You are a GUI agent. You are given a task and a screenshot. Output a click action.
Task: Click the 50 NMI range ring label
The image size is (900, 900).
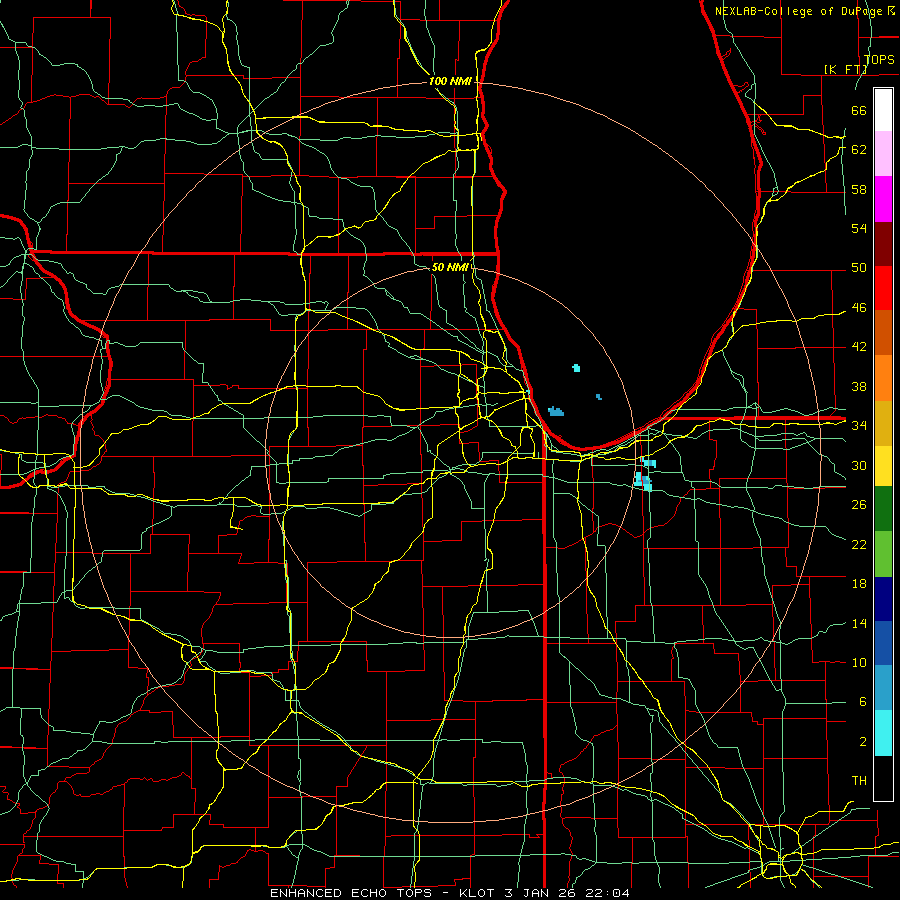[450, 267]
